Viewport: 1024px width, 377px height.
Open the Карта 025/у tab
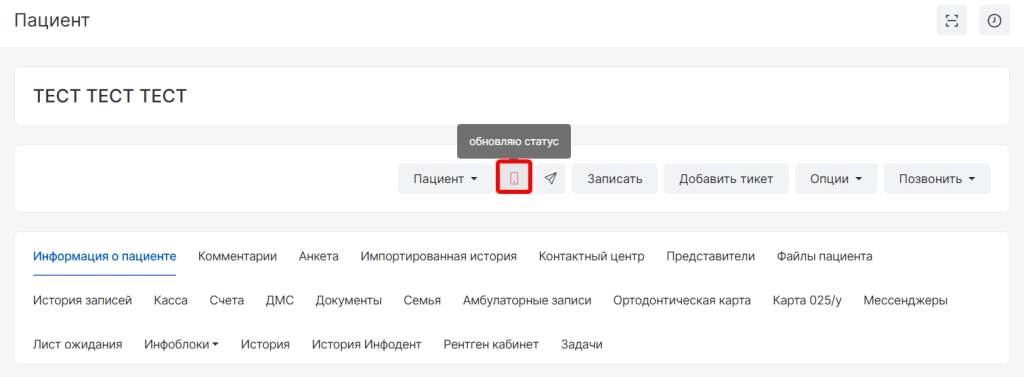(807, 301)
